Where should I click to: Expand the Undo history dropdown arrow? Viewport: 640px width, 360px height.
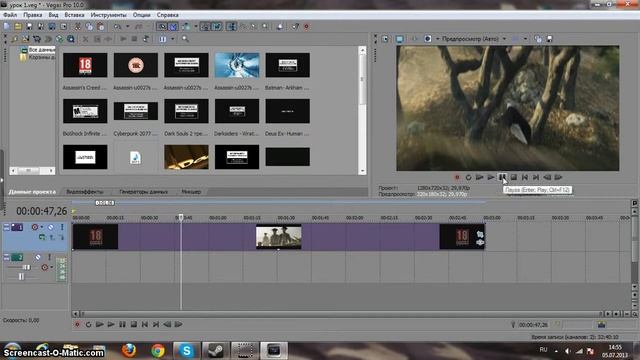click(127, 27)
